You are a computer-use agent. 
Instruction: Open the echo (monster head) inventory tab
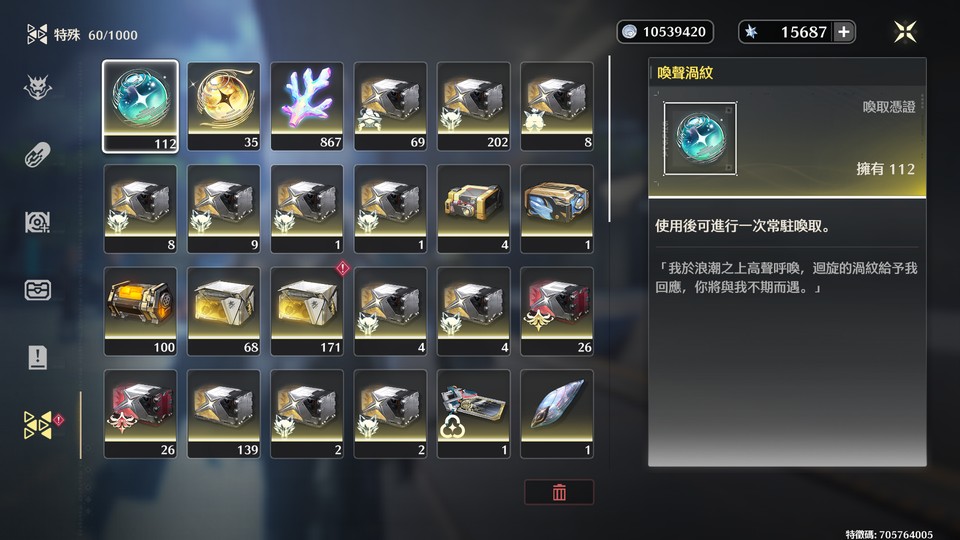click(37, 88)
